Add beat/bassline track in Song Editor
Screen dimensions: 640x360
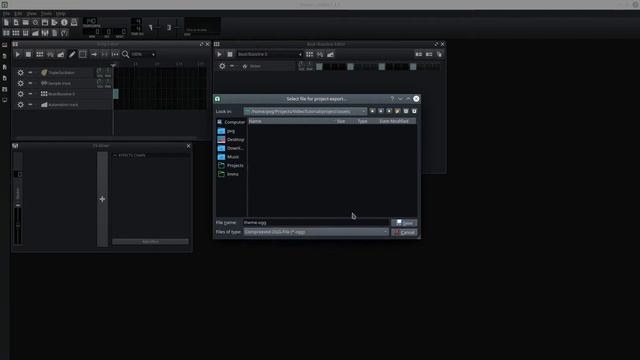click(40, 54)
